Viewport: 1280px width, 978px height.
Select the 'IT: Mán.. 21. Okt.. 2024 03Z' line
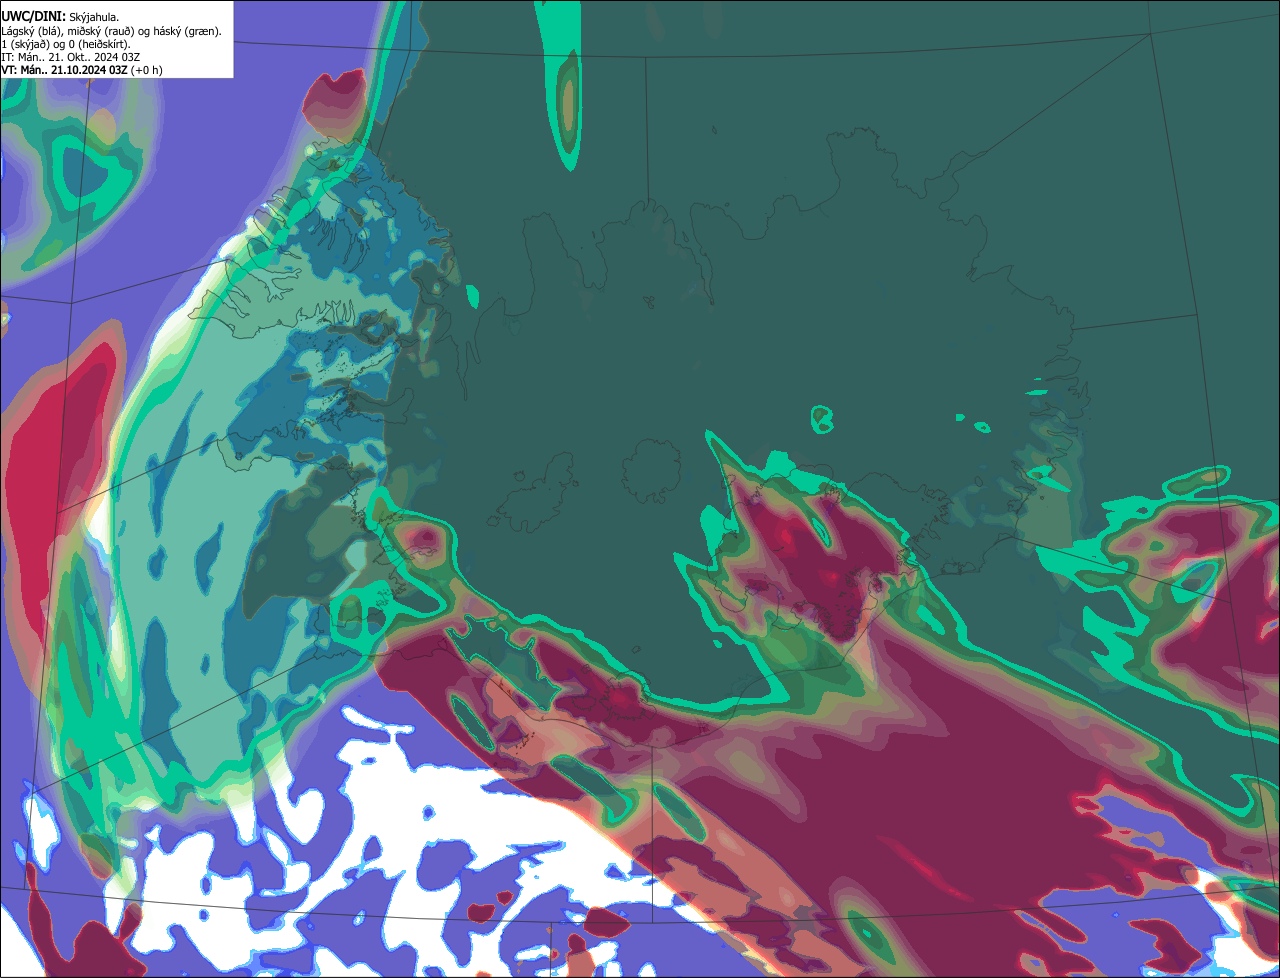click(71, 57)
